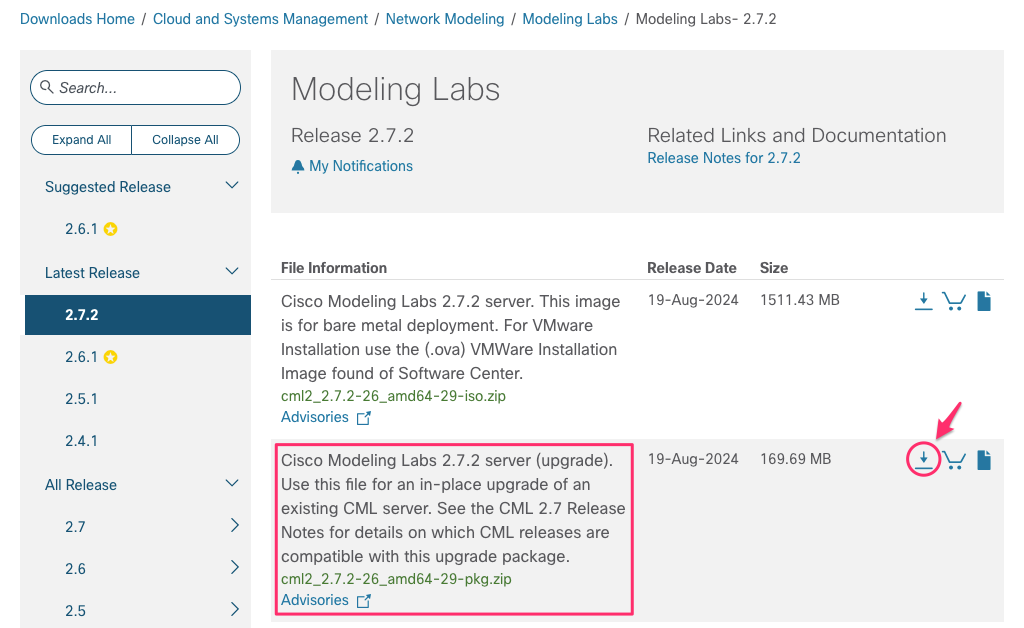Image resolution: width=1024 pixels, height=628 pixels.
Task: Open Network Modeling breadcrumb
Action: pos(445,19)
